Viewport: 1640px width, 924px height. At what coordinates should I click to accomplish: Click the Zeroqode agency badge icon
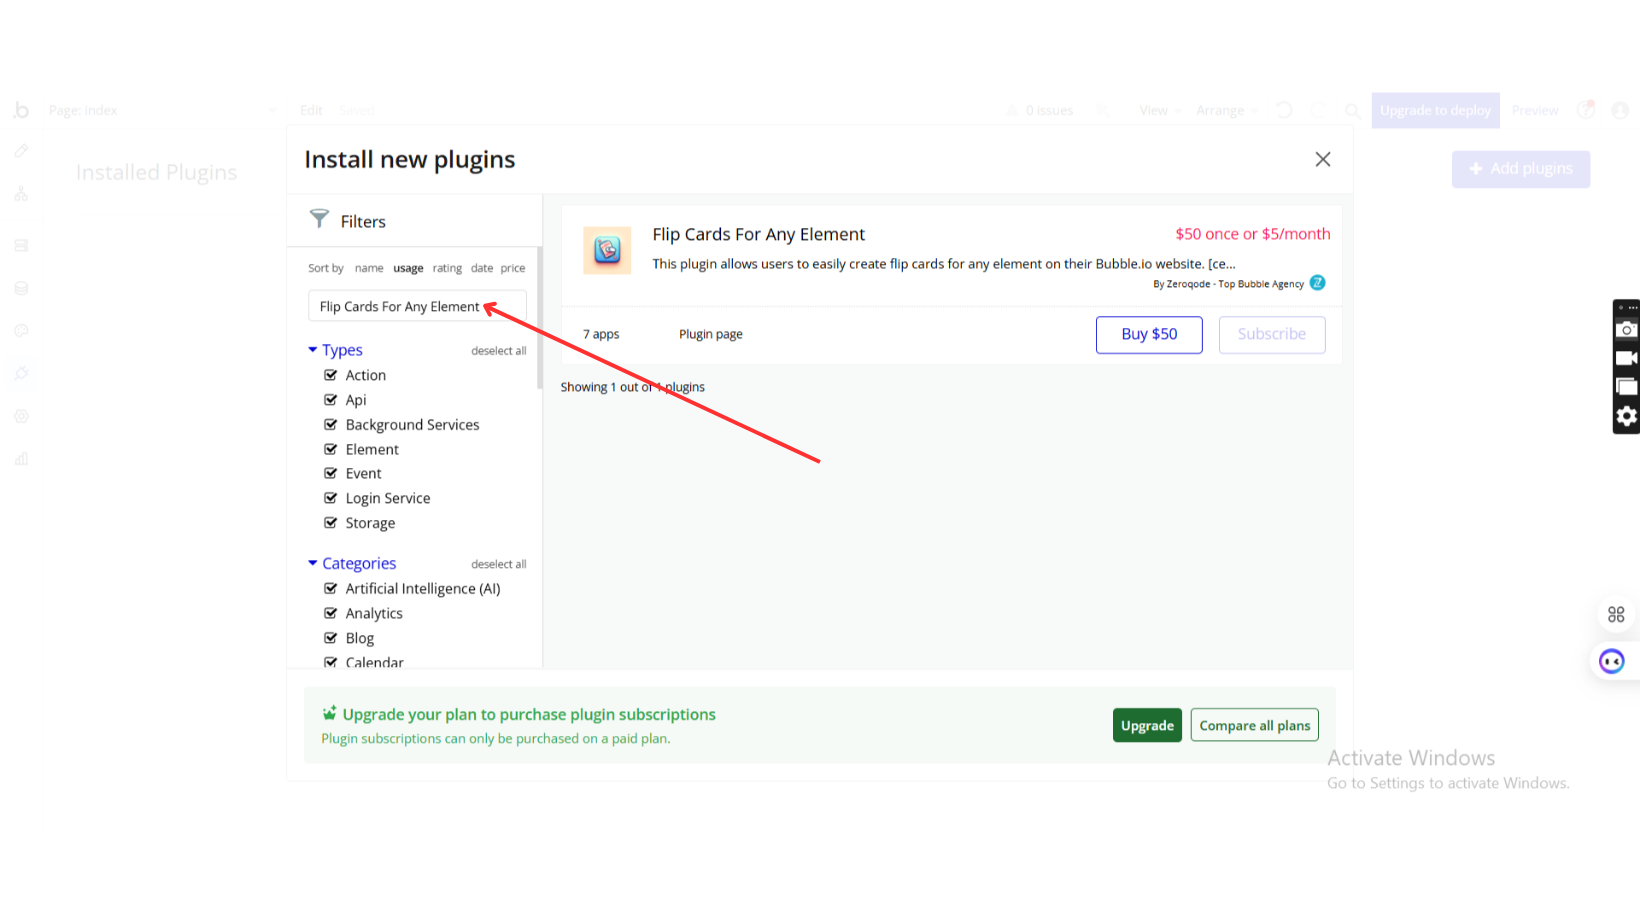[1318, 283]
